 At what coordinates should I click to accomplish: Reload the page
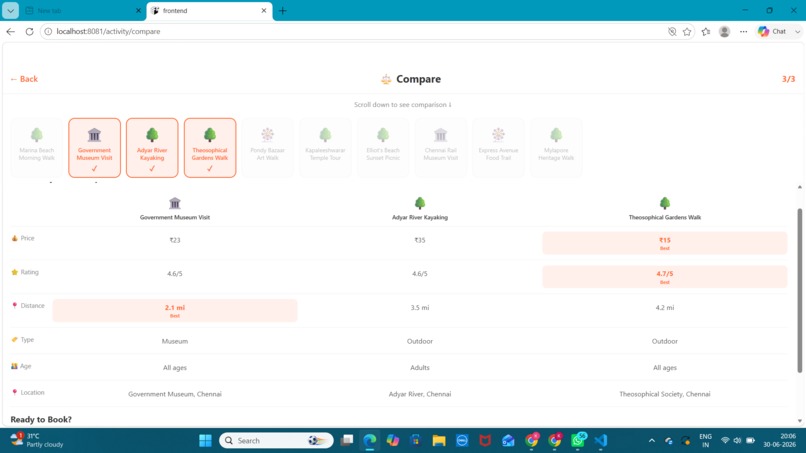(29, 31)
